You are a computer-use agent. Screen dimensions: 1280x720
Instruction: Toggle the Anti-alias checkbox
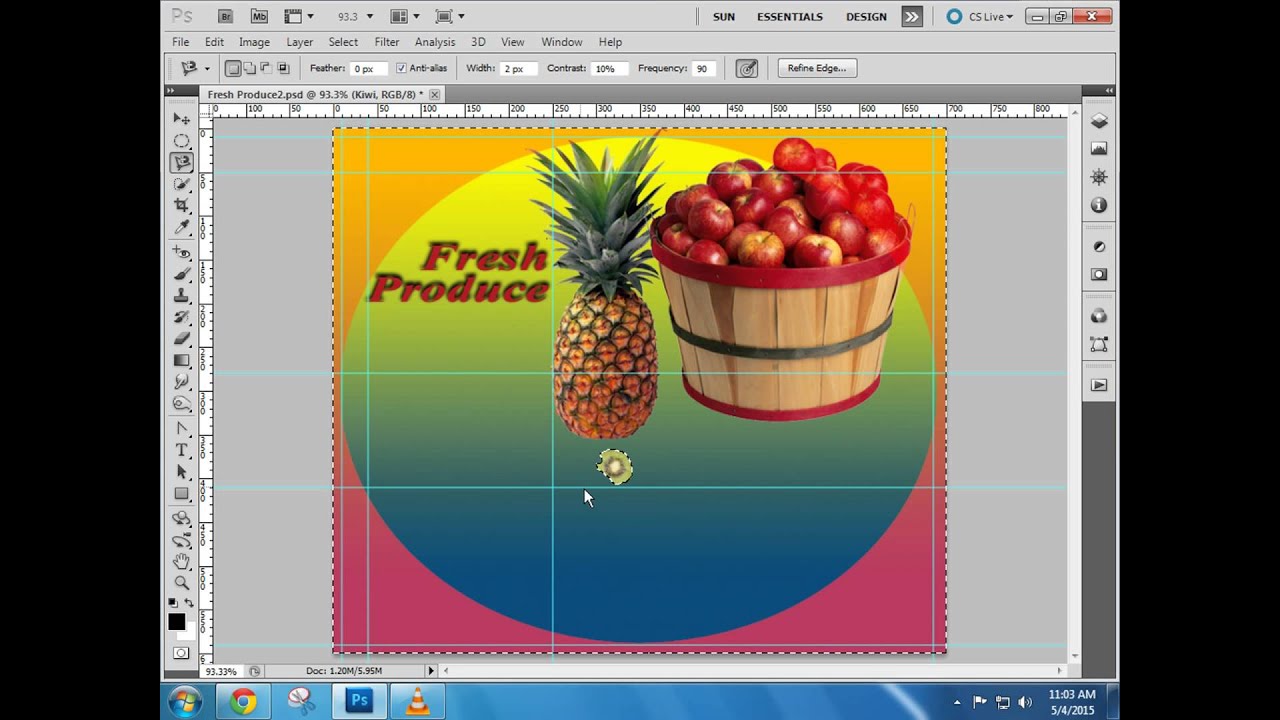click(401, 68)
